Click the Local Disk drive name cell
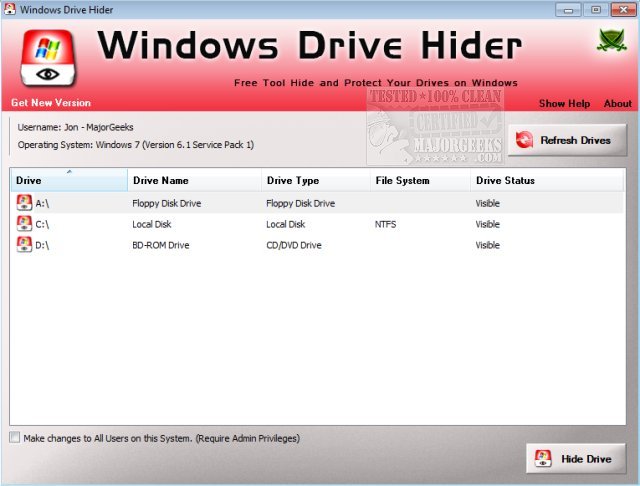This screenshot has width=640, height=486. tap(151, 224)
